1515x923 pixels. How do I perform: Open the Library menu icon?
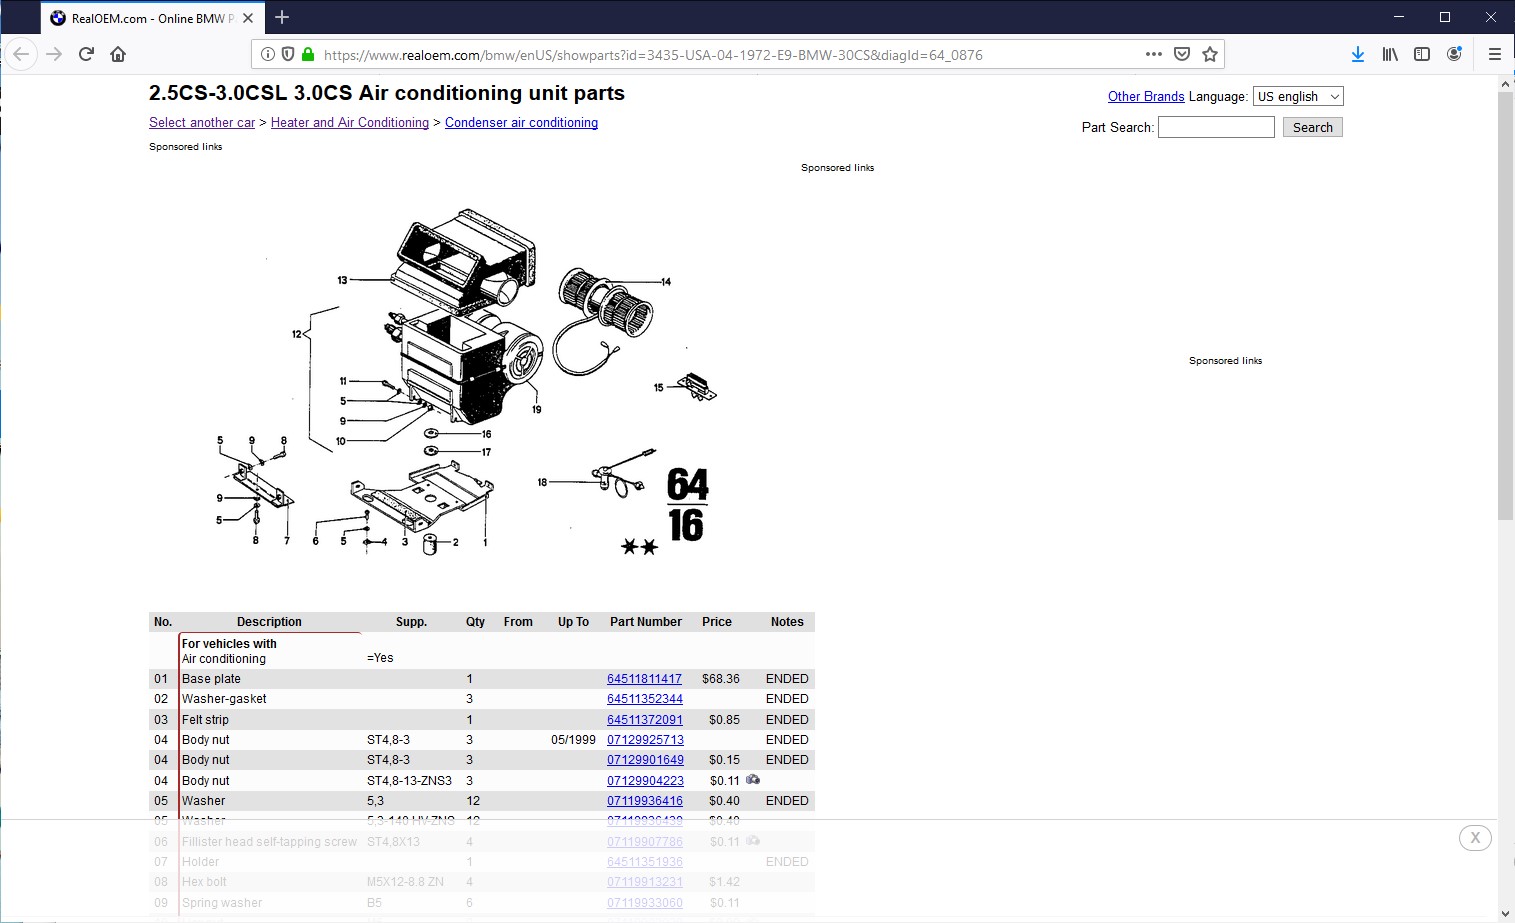(x=1390, y=54)
